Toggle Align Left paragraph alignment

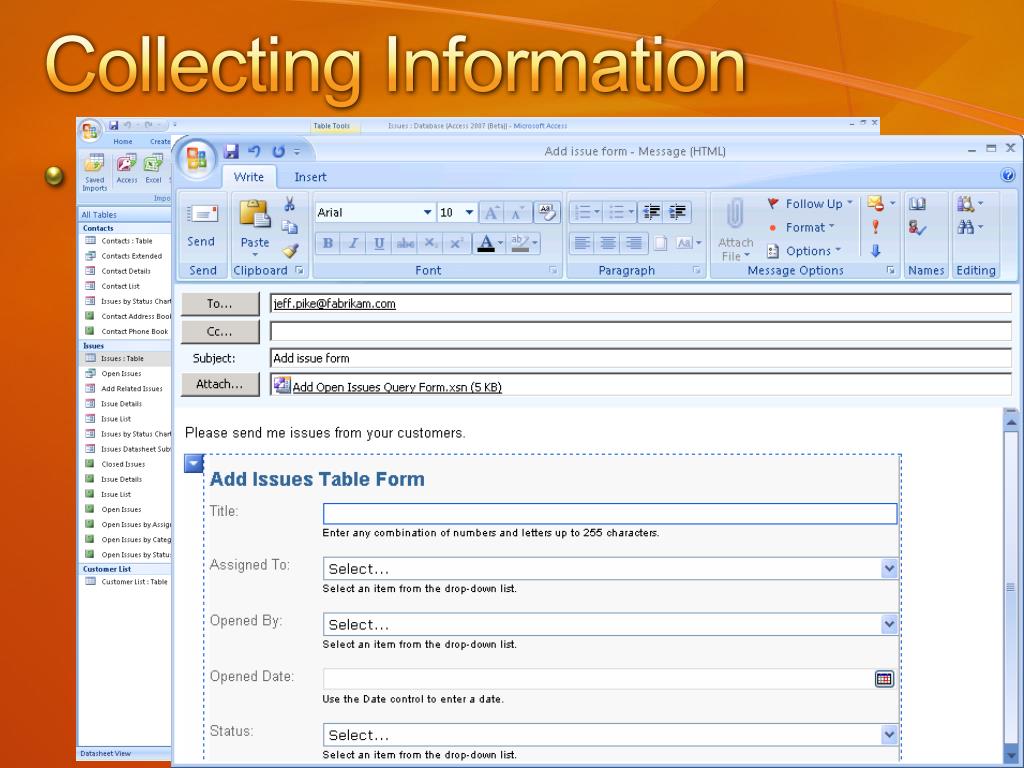[583, 243]
